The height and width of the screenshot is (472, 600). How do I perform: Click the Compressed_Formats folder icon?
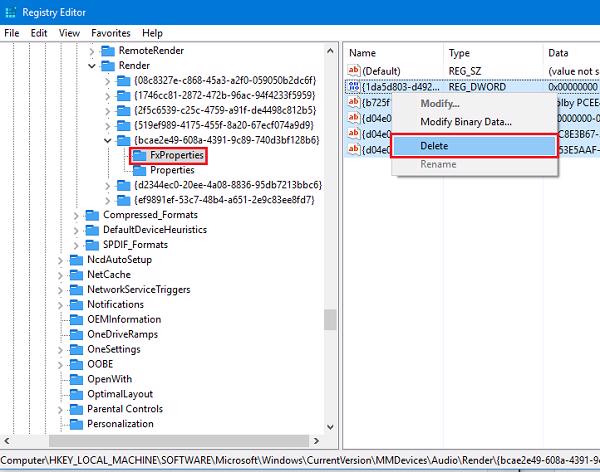coord(93,215)
